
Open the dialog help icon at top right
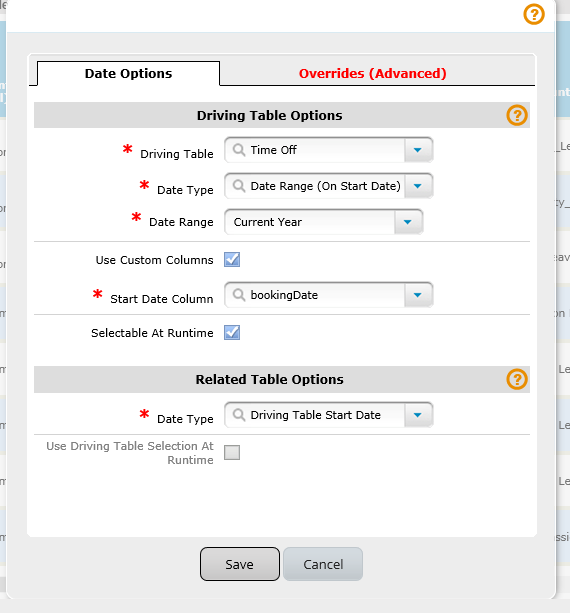coord(534,14)
